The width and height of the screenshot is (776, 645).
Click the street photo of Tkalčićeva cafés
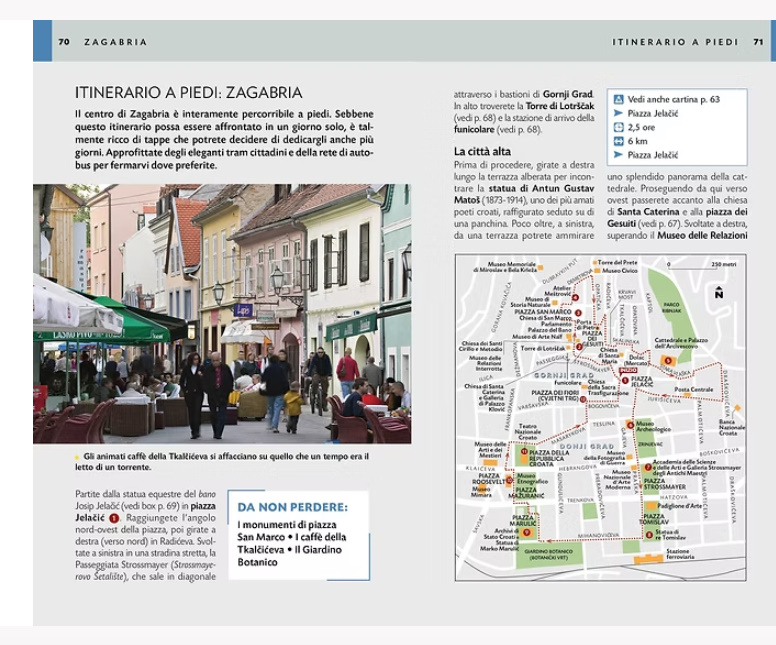point(222,314)
